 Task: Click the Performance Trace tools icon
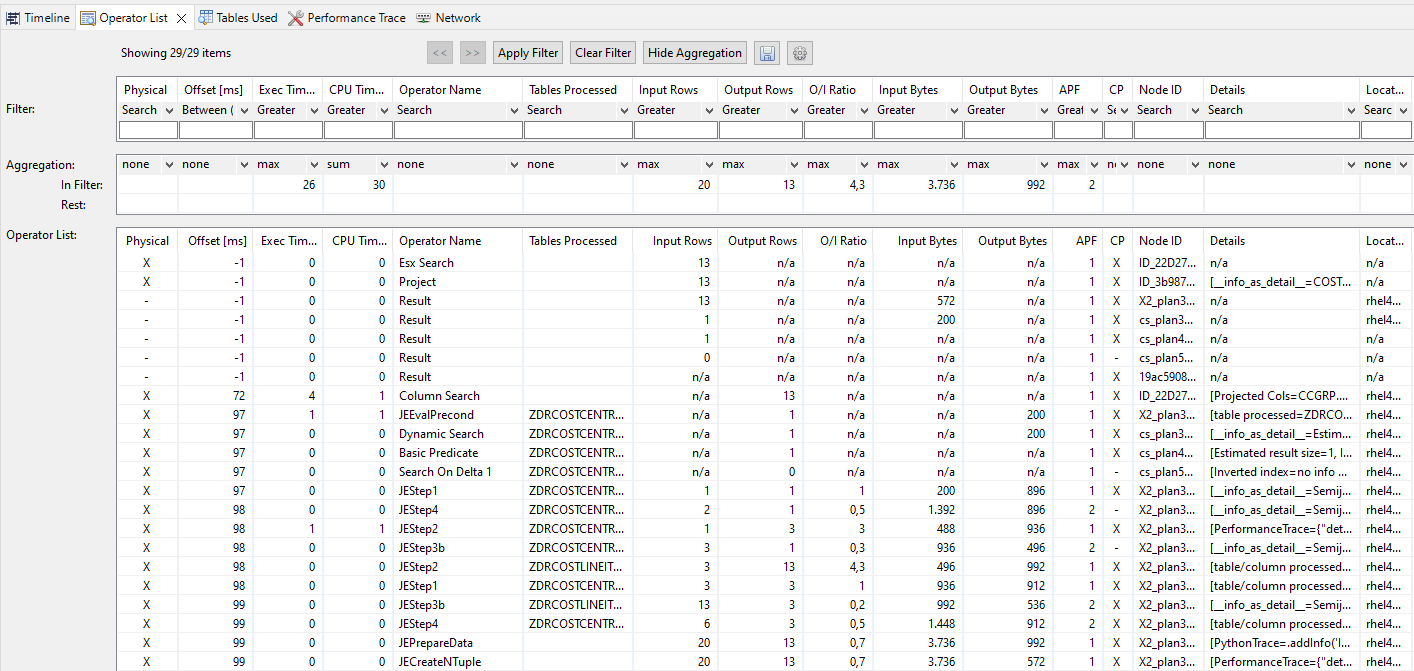[295, 17]
